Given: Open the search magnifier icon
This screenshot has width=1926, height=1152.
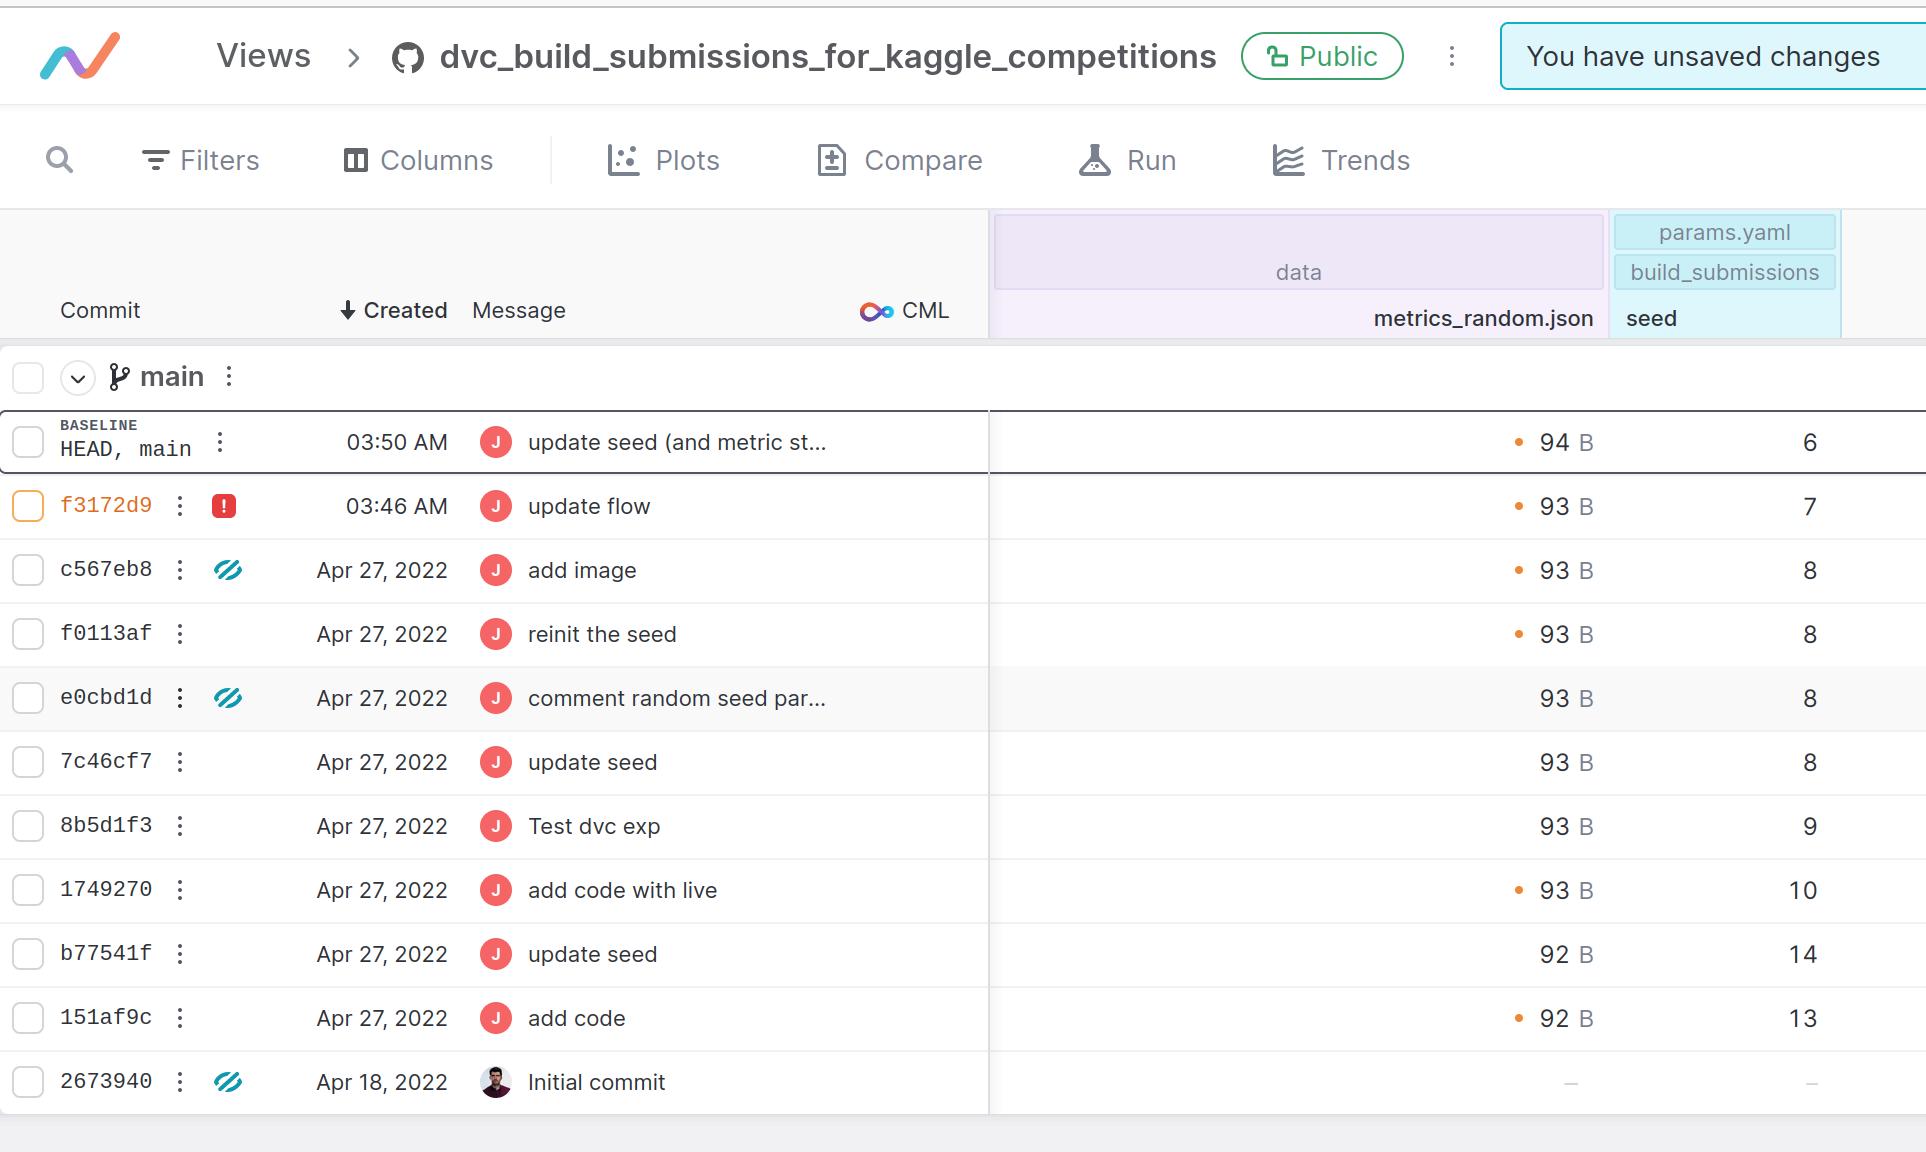Looking at the screenshot, I should coord(60,160).
